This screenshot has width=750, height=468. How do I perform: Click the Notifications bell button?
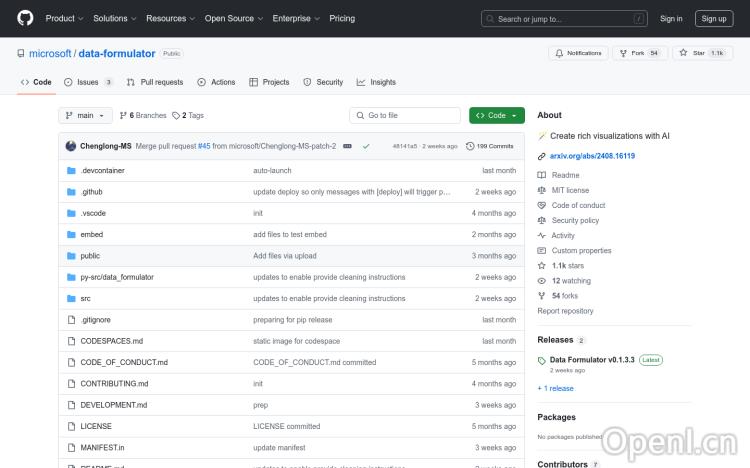[579, 53]
